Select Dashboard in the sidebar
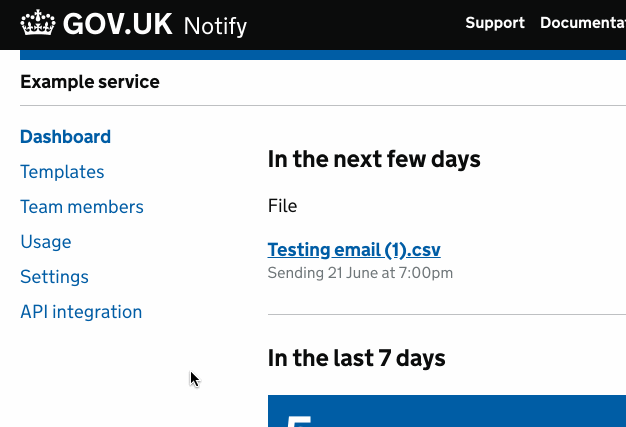 pyautogui.click(x=65, y=137)
